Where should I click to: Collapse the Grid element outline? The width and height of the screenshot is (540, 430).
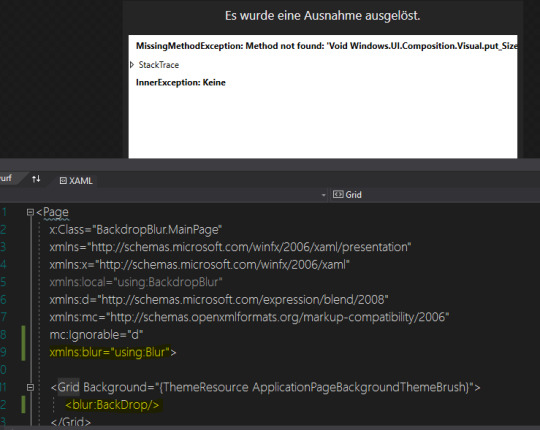pos(30,387)
